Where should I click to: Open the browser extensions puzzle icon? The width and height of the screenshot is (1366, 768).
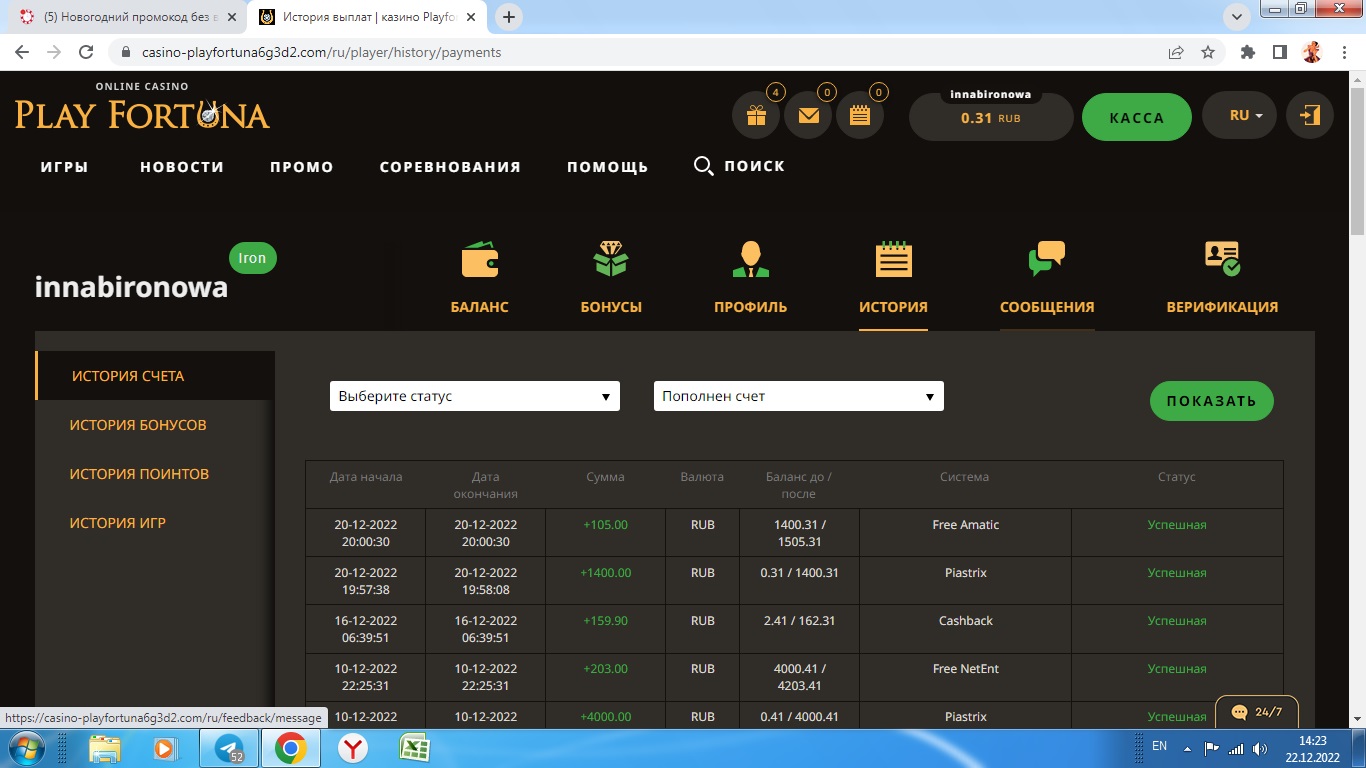[1247, 52]
